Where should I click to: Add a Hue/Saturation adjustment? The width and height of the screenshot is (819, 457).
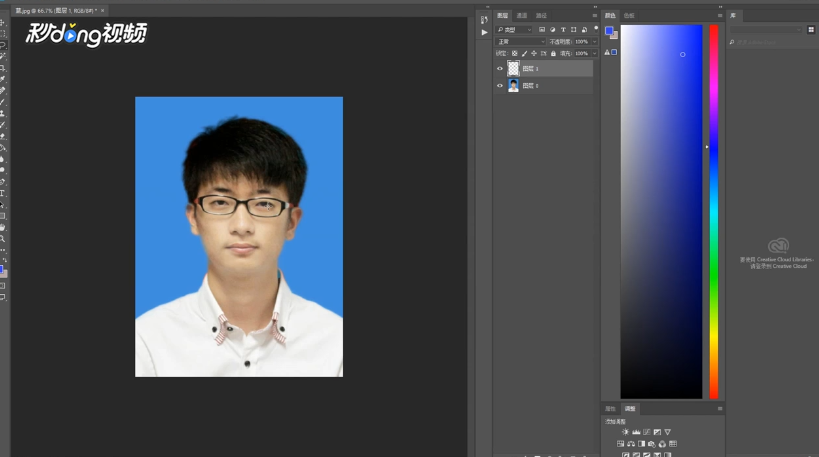pyautogui.click(x=621, y=444)
